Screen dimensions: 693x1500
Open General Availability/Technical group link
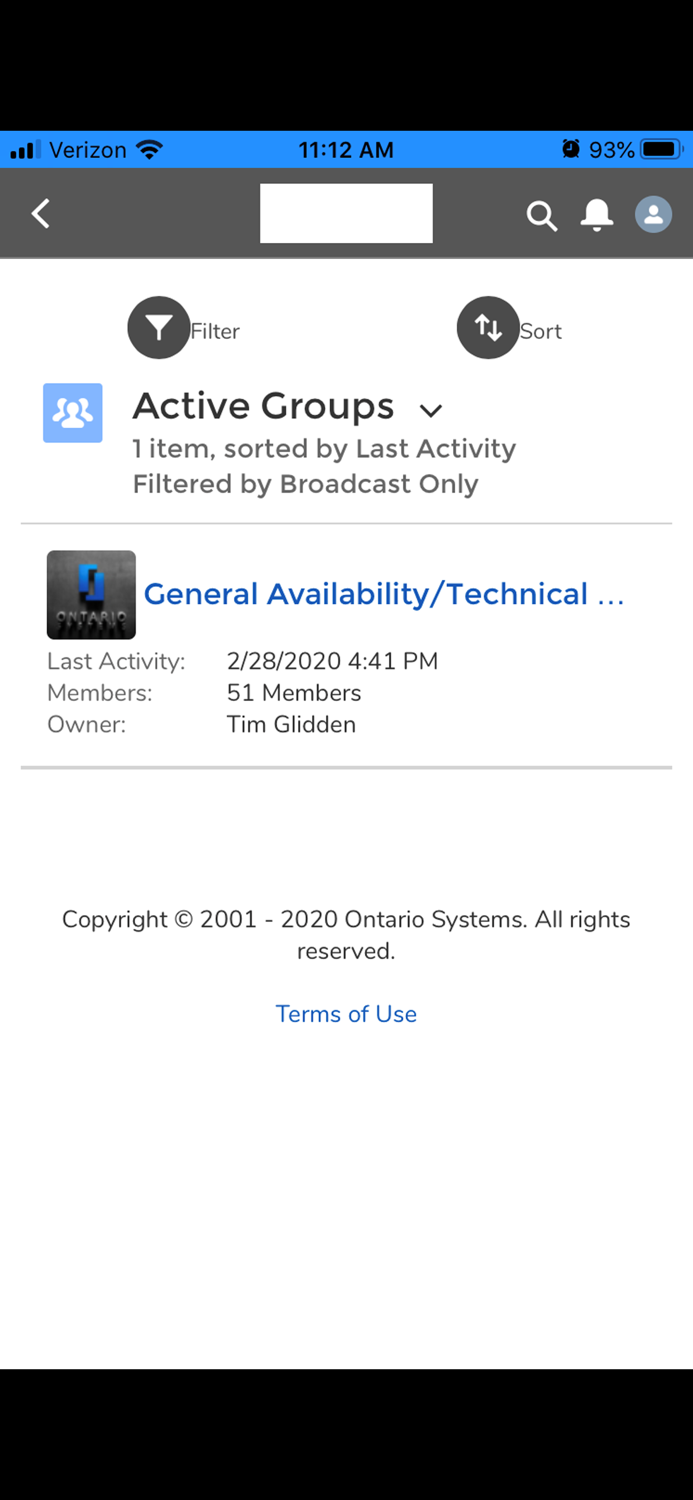pos(387,593)
